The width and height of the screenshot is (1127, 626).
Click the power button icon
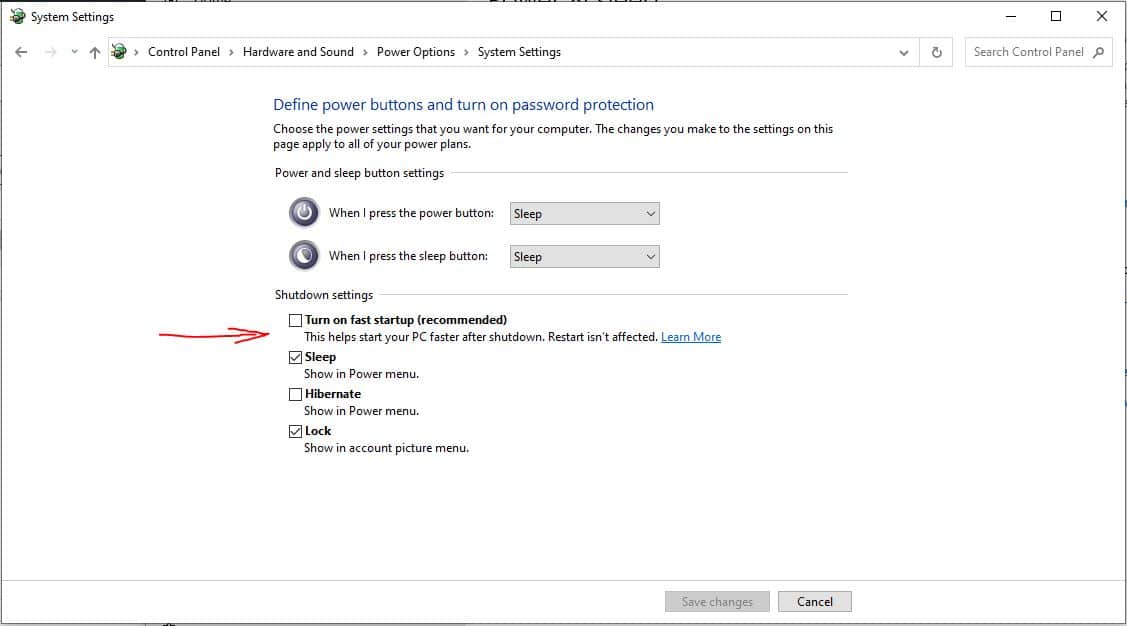(304, 213)
